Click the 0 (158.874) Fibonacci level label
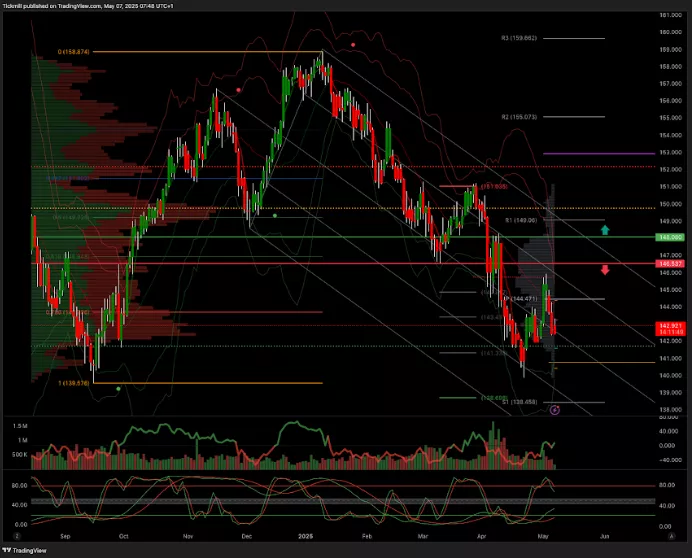Screen dimensions: 692x558 [74, 52]
